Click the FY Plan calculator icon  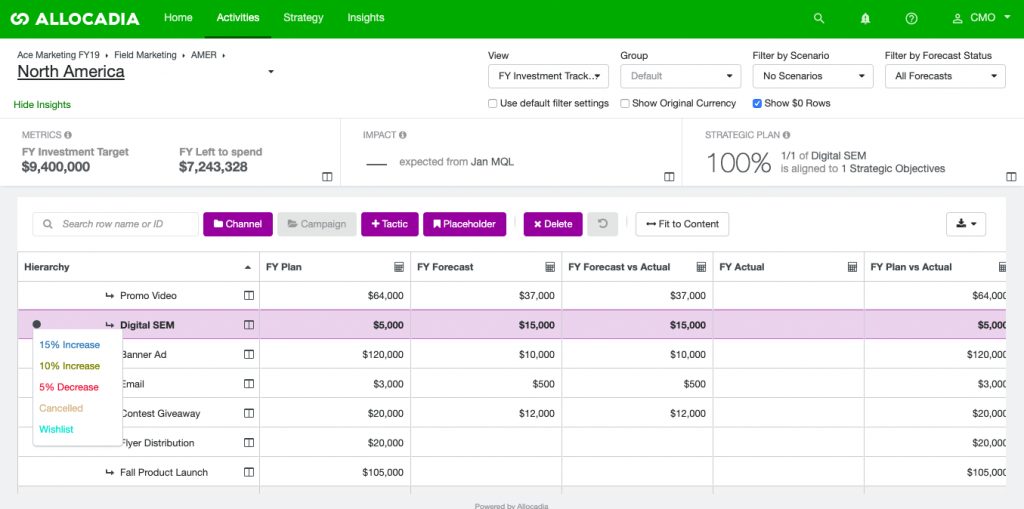pos(398,267)
